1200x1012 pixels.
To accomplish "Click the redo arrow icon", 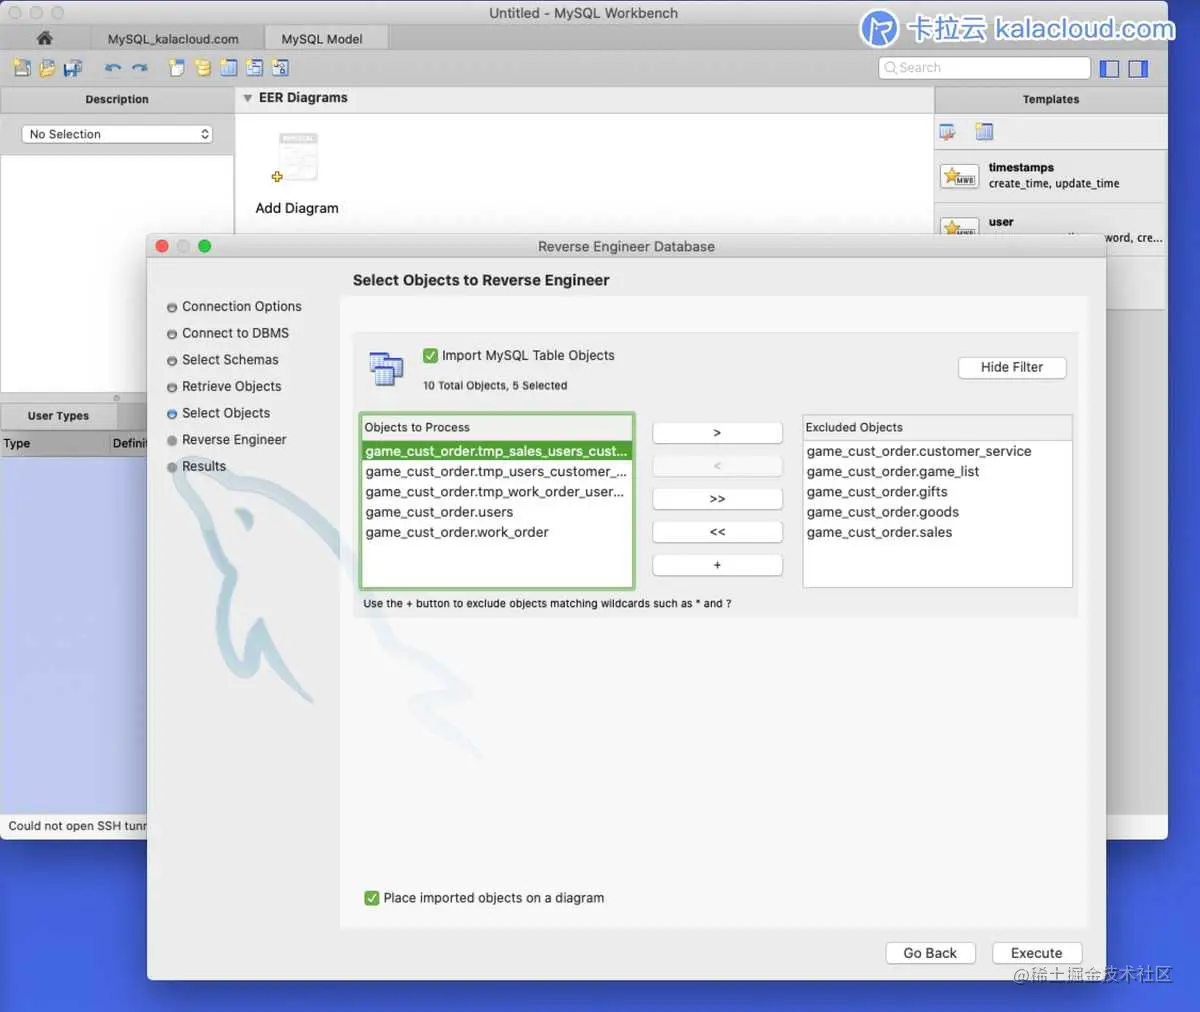I will [x=140, y=68].
